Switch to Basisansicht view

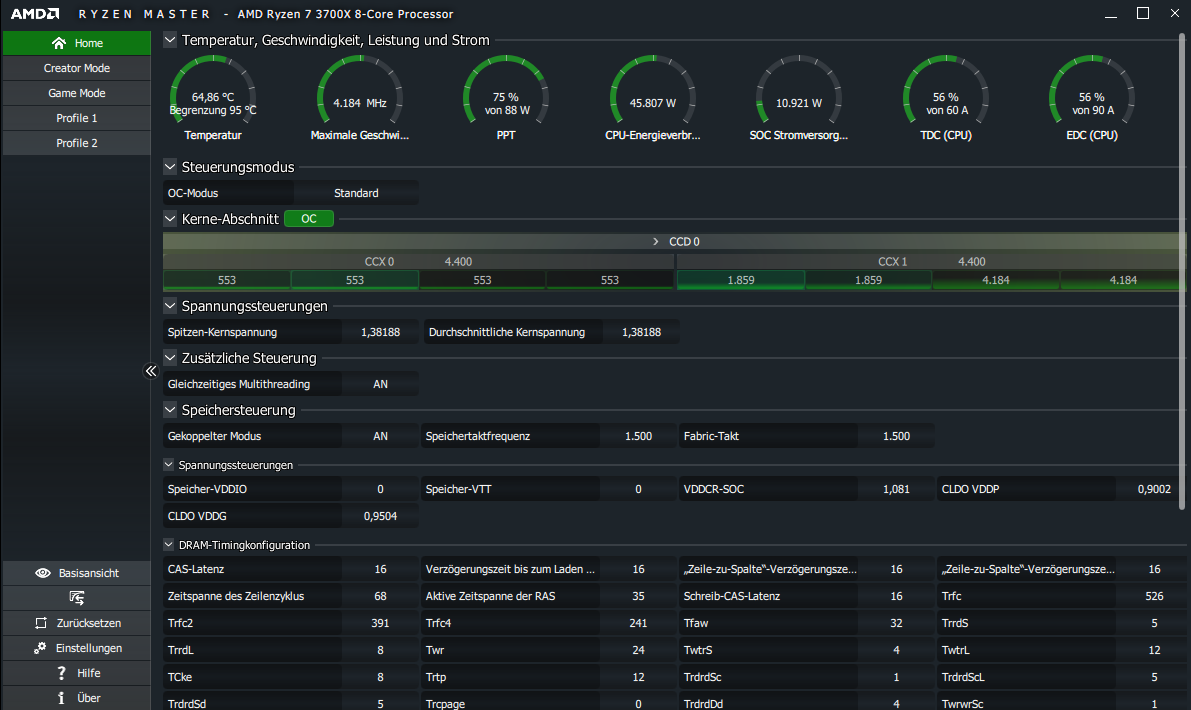77,573
